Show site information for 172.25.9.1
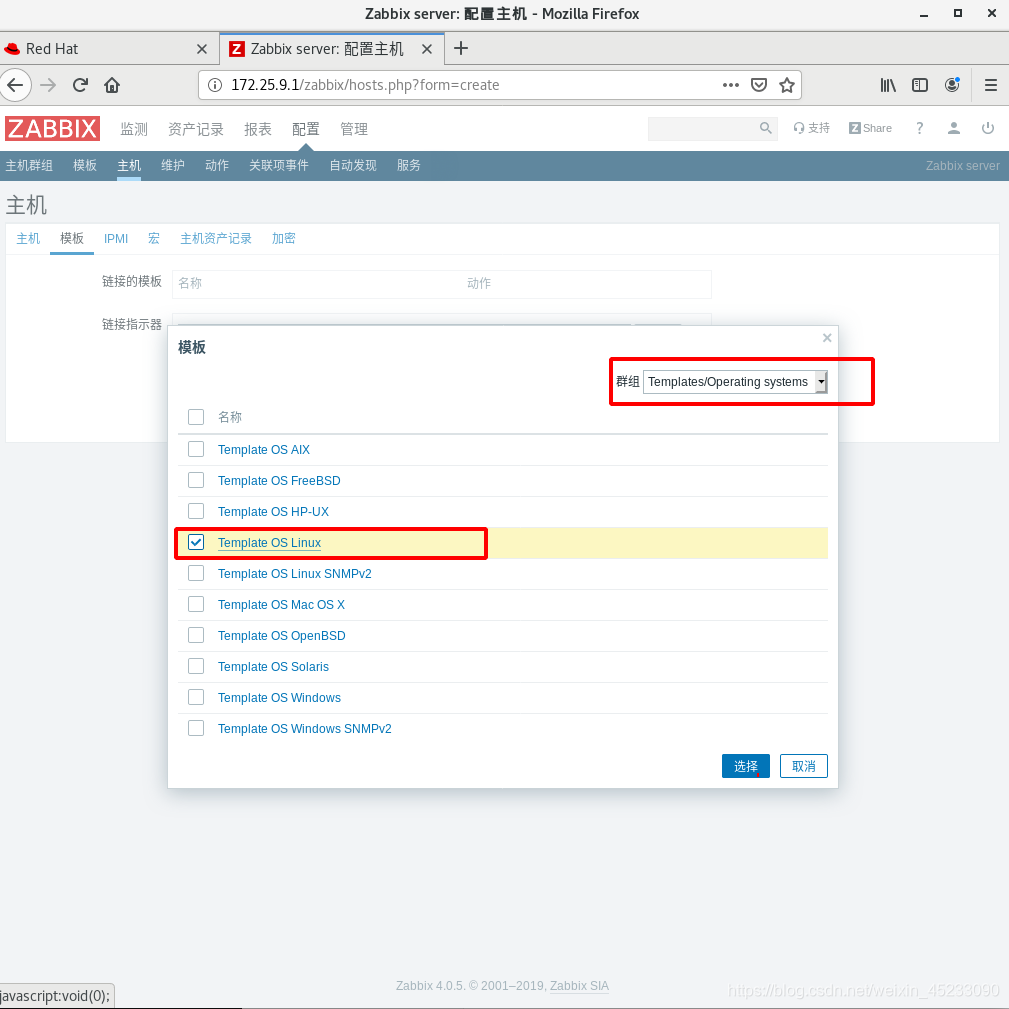 point(215,85)
